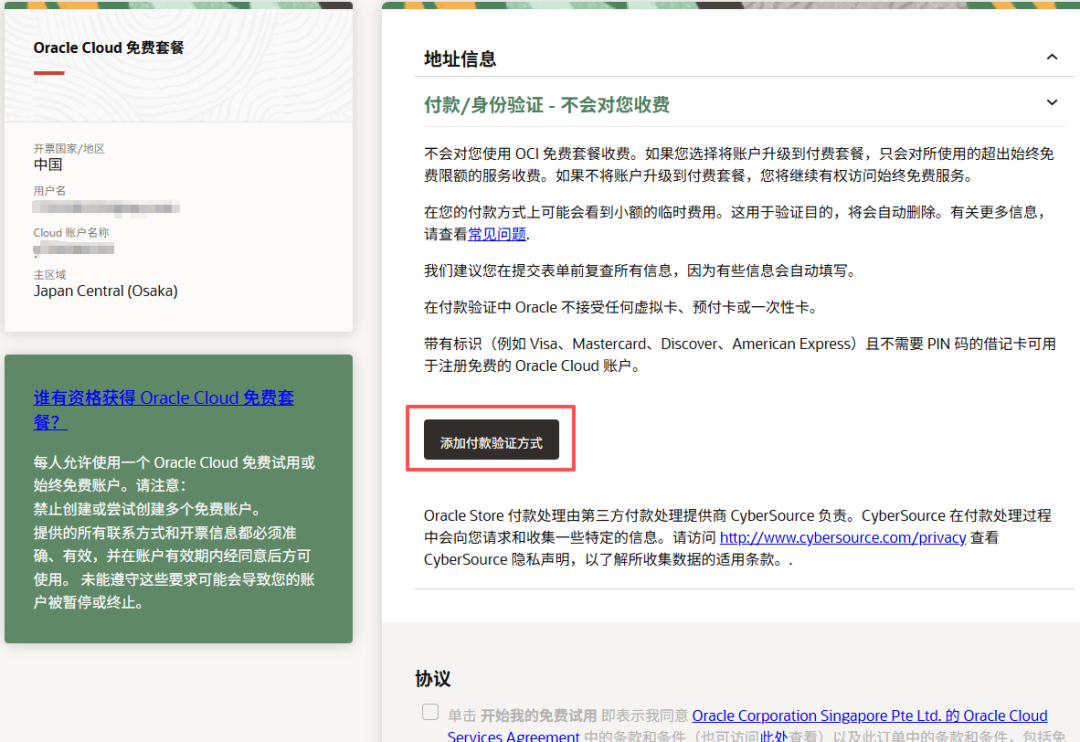1080x742 pixels.
Task: Click the blurred 用户名 value
Action: point(106,207)
